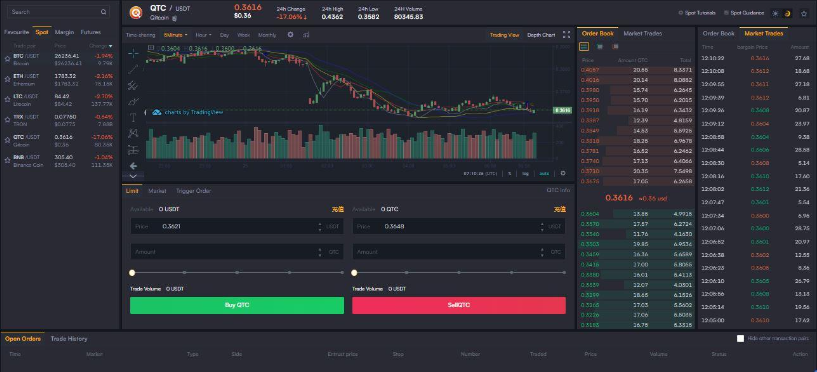
Task: Select the trend line drawing tool
Action: click(x=133, y=69)
